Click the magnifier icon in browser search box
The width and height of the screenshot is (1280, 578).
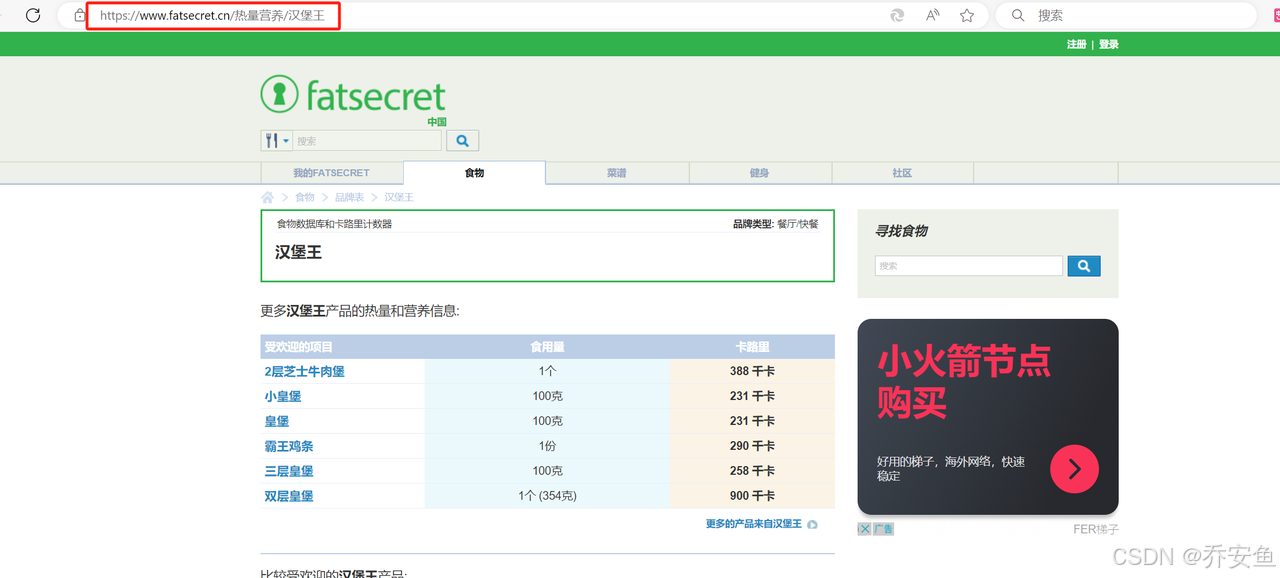(x=1018, y=15)
